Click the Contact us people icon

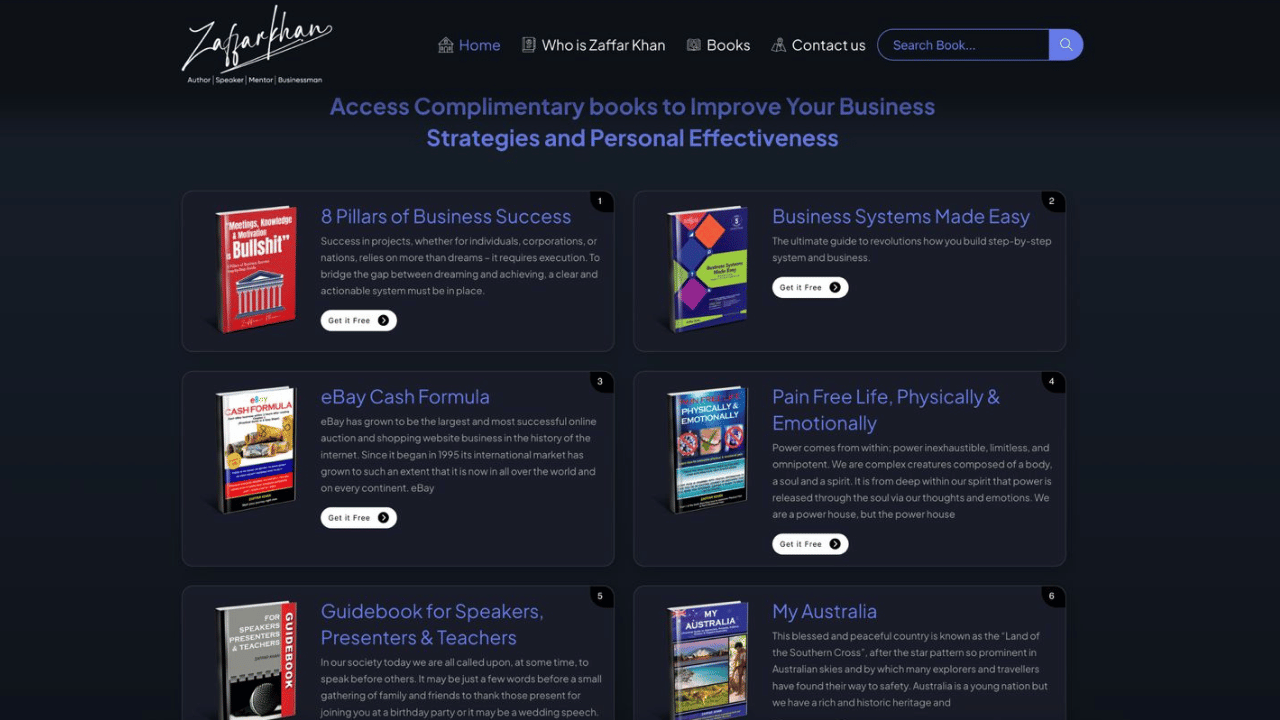click(779, 45)
